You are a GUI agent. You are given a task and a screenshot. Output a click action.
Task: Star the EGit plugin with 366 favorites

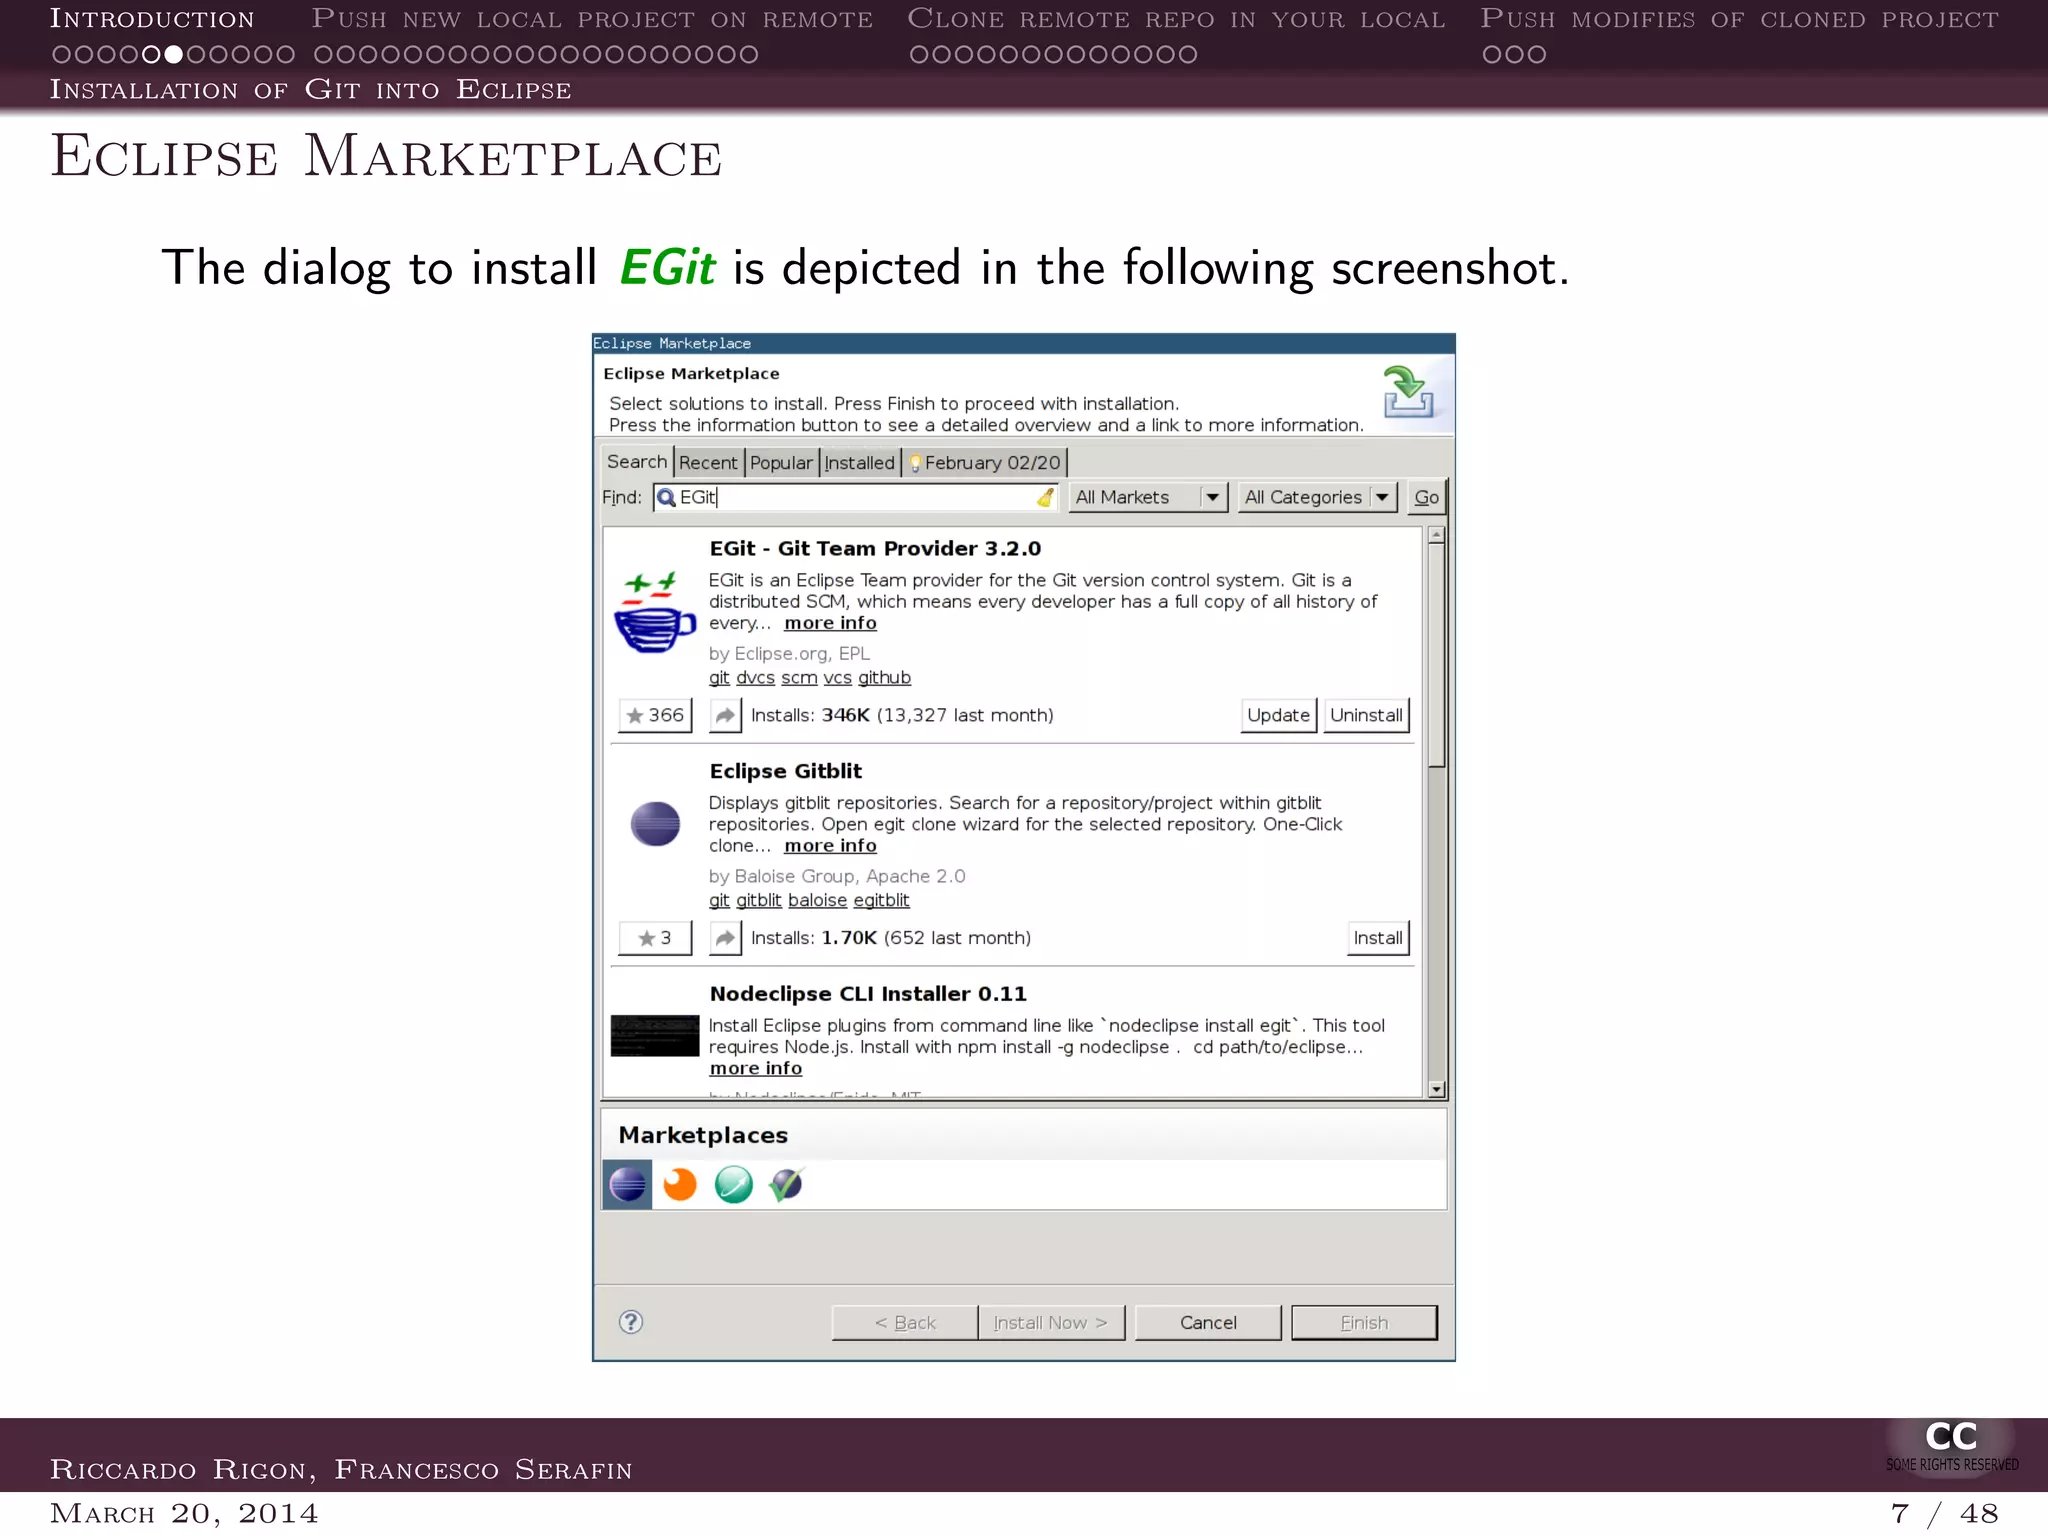click(655, 715)
